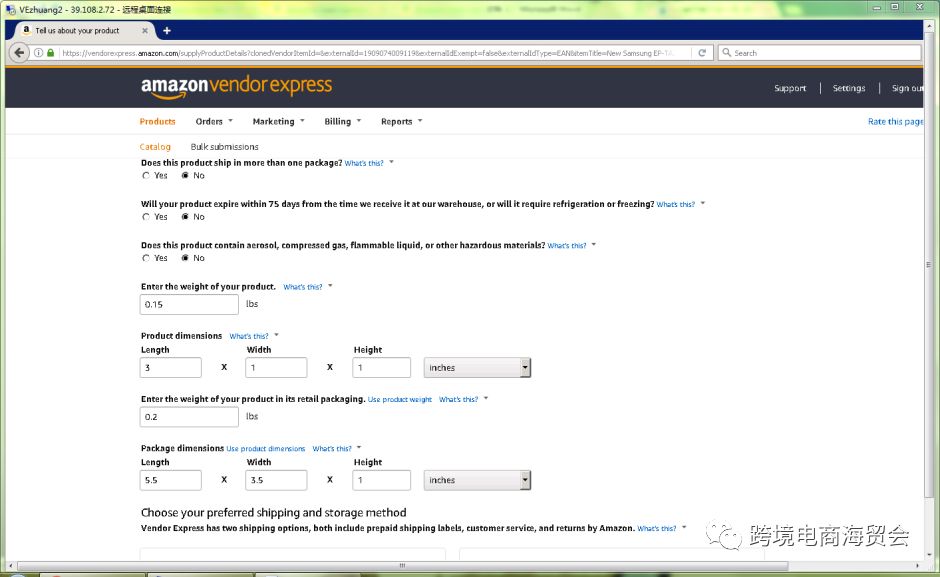This screenshot has height=577, width=940.
Task: Open package dimensions unit dropdown
Action: (x=477, y=480)
